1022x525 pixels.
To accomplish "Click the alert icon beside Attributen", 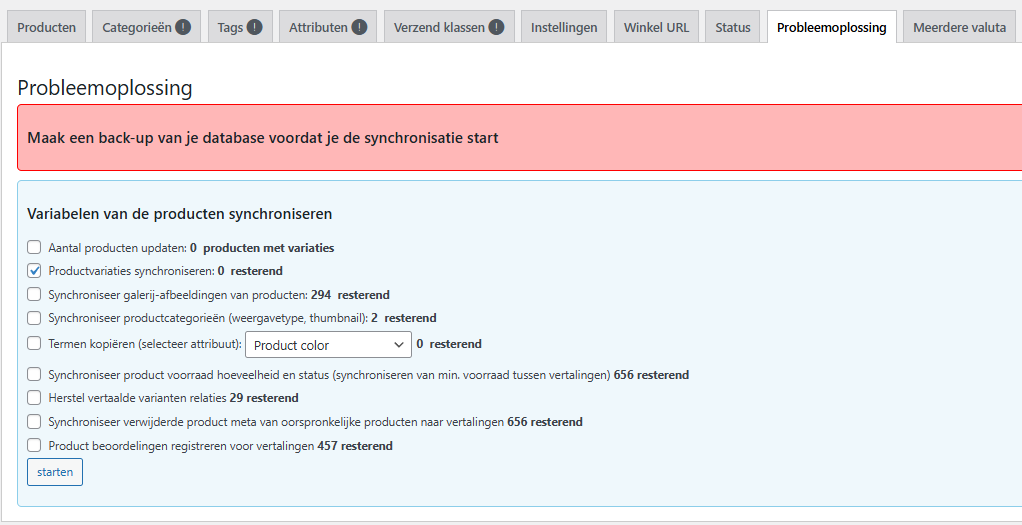I will pyautogui.click(x=359, y=27).
